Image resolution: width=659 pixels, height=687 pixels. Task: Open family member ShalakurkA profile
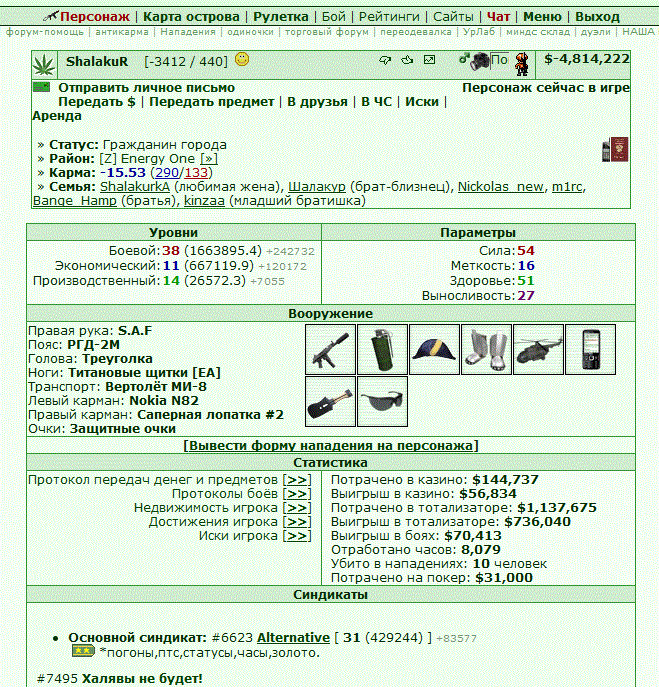(135, 187)
